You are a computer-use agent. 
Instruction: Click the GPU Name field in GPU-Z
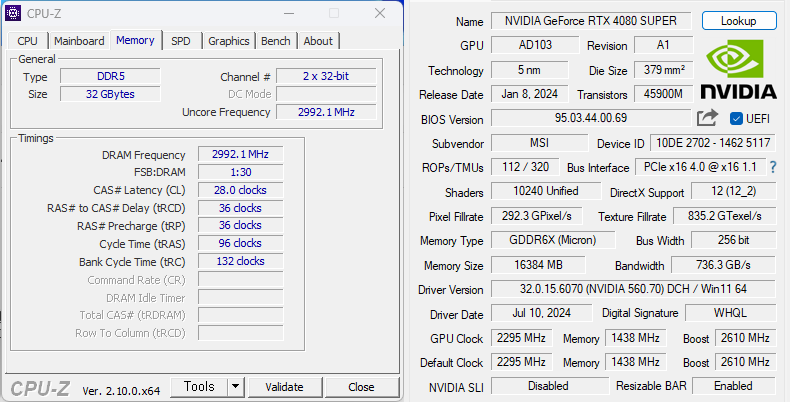coord(591,21)
